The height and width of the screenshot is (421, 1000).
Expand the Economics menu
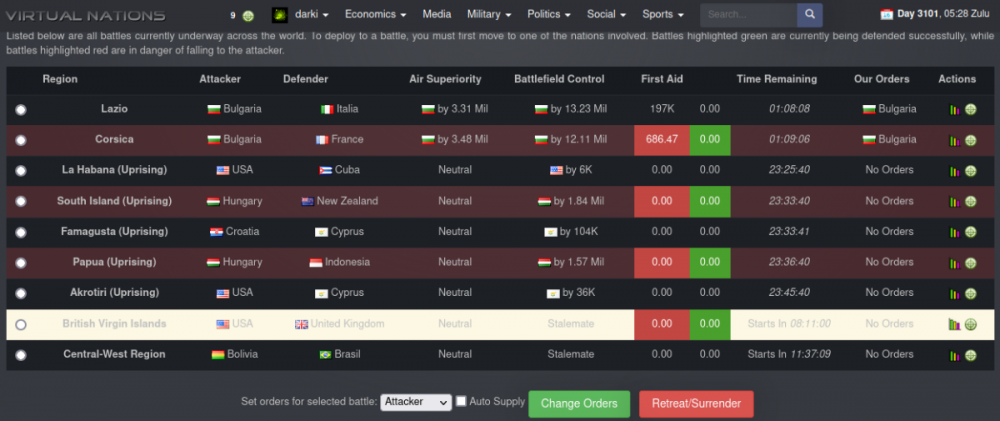coord(375,14)
